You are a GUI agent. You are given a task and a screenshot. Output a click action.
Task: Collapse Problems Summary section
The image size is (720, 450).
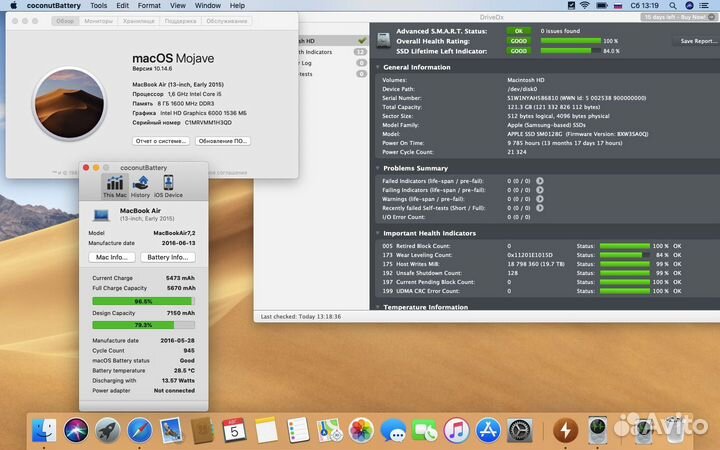click(x=378, y=168)
